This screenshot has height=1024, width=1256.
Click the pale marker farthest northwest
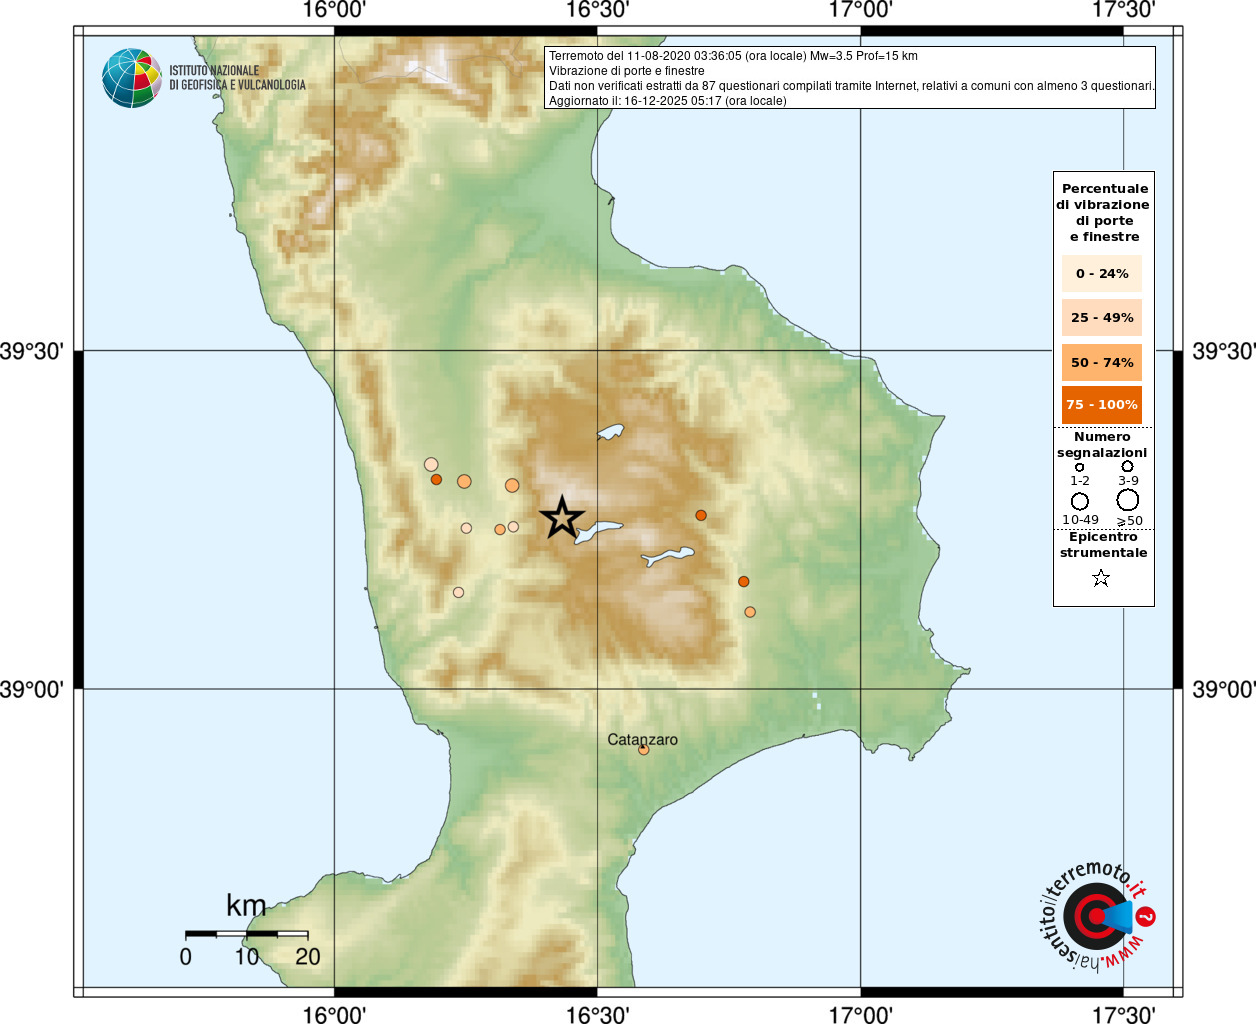[x=431, y=464]
